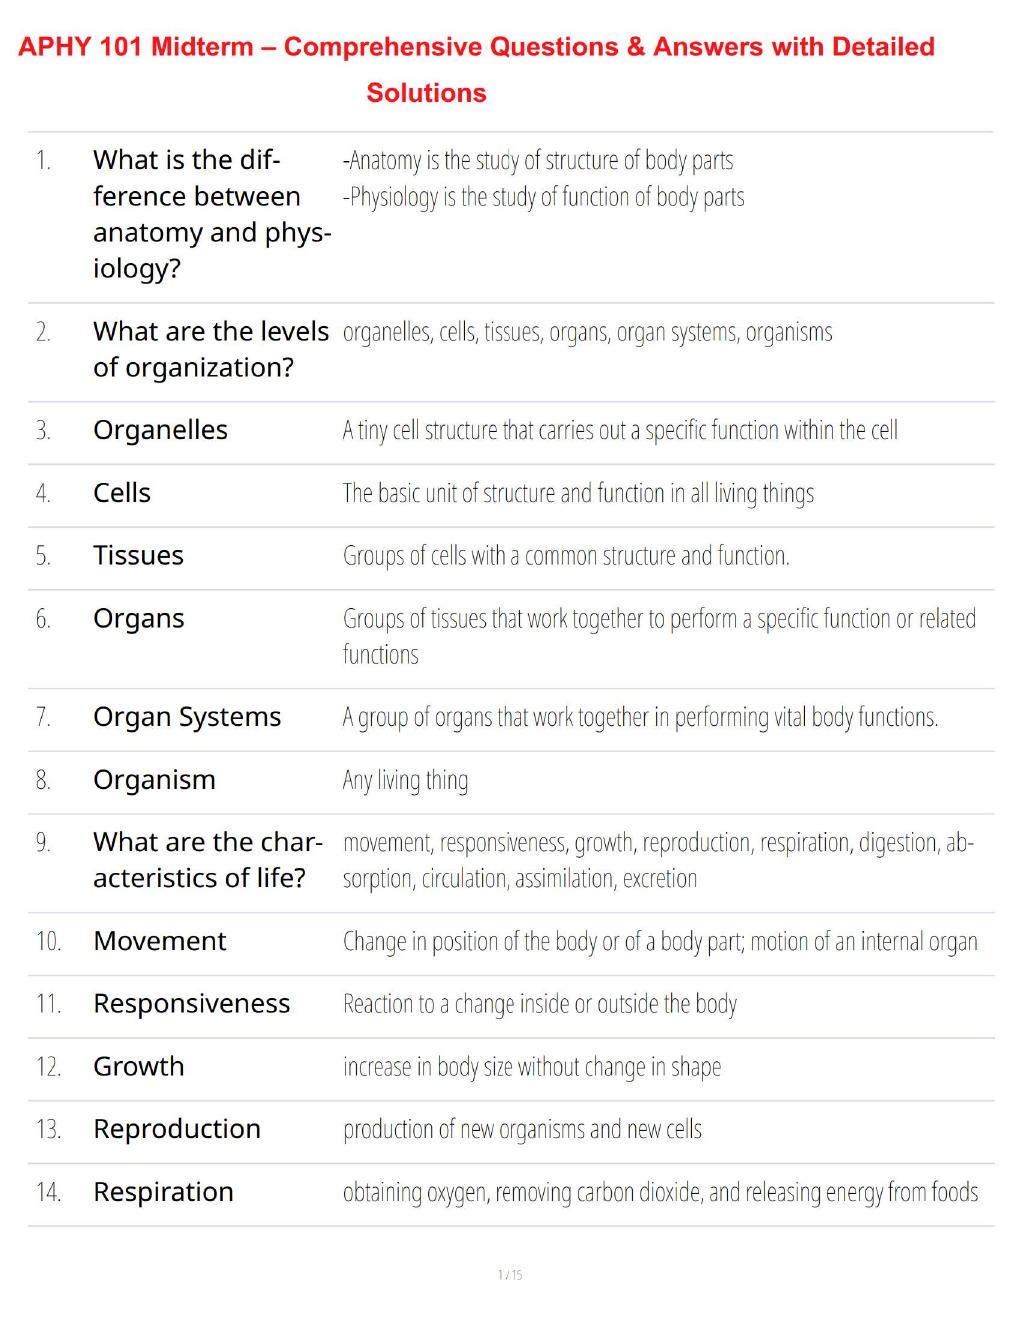Click the 'Tissues' flashcard term
The width and height of the screenshot is (1020, 1320).
138,556
